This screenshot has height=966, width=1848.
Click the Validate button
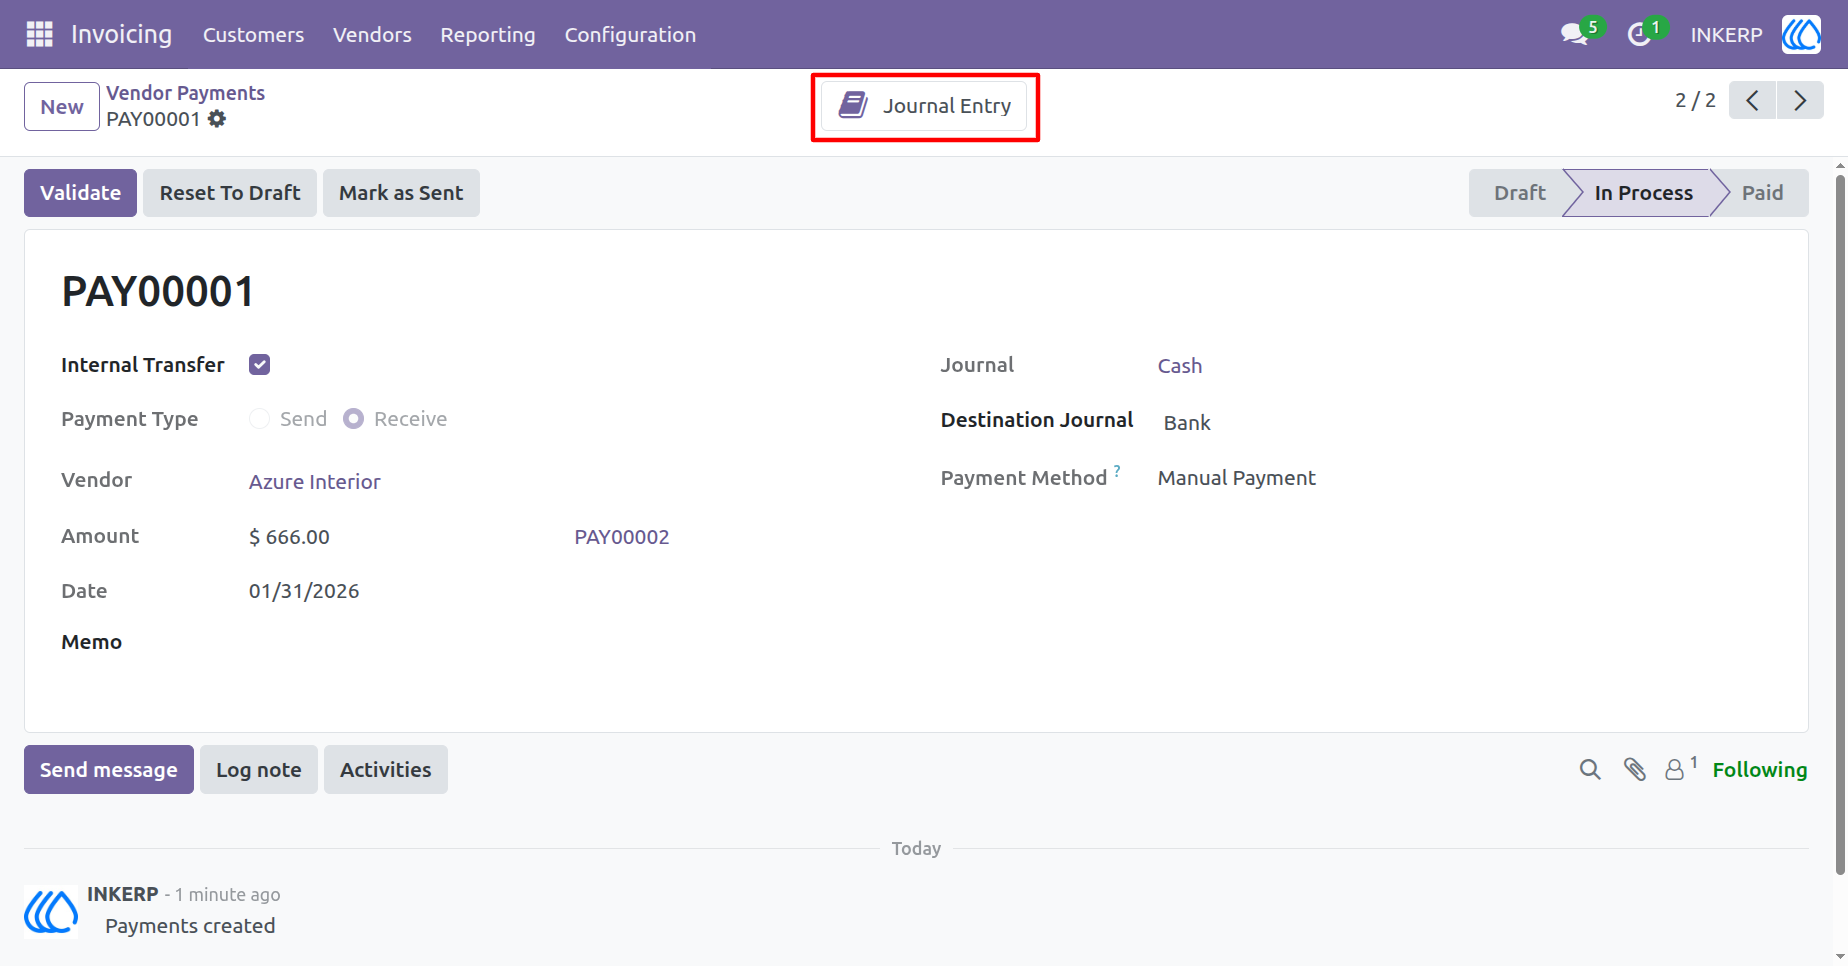(80, 193)
